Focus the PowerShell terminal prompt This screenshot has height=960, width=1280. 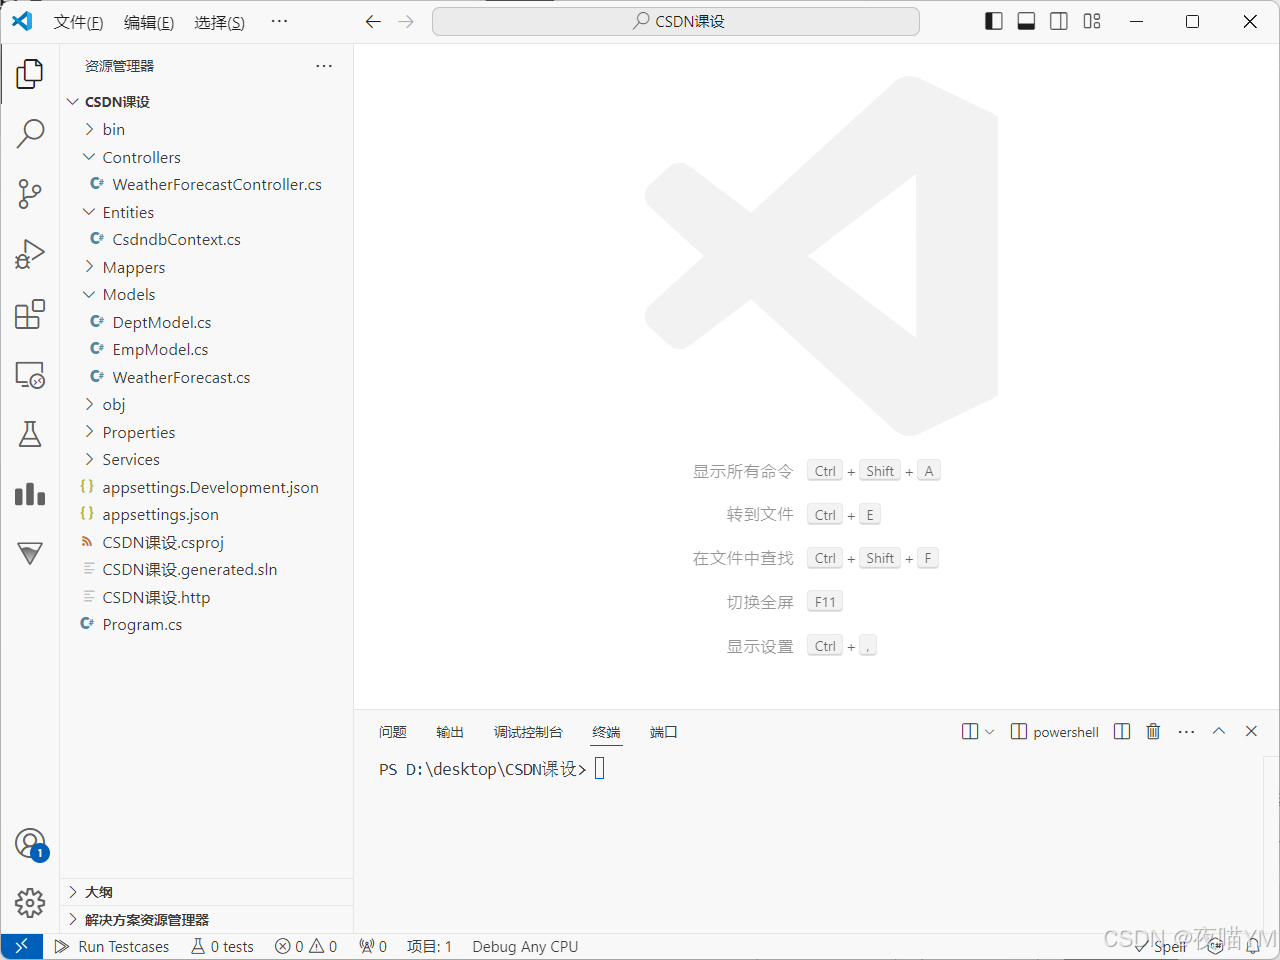coord(600,768)
